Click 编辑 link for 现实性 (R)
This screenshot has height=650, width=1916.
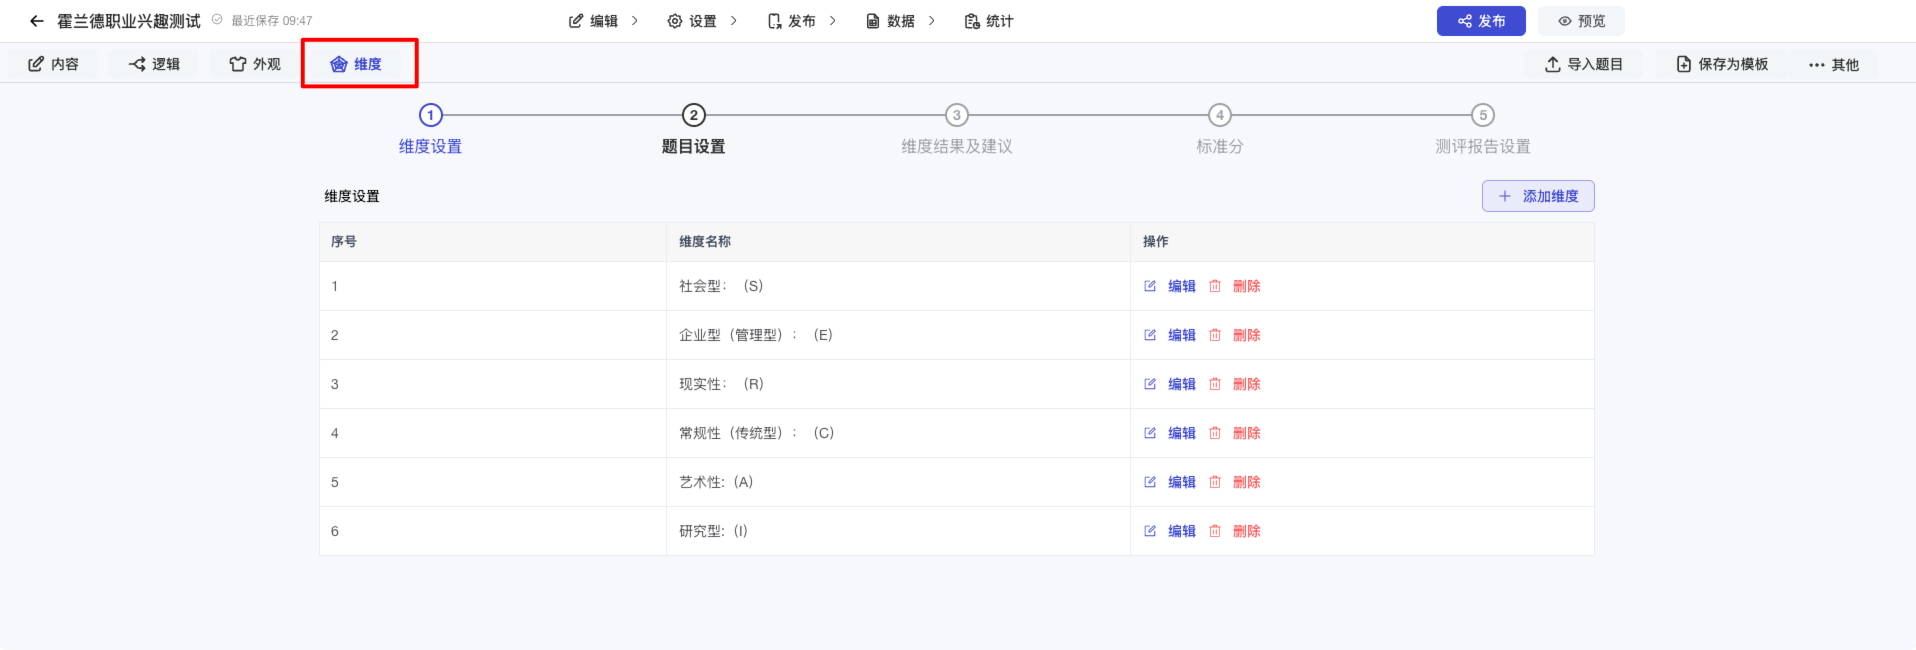tap(1182, 384)
